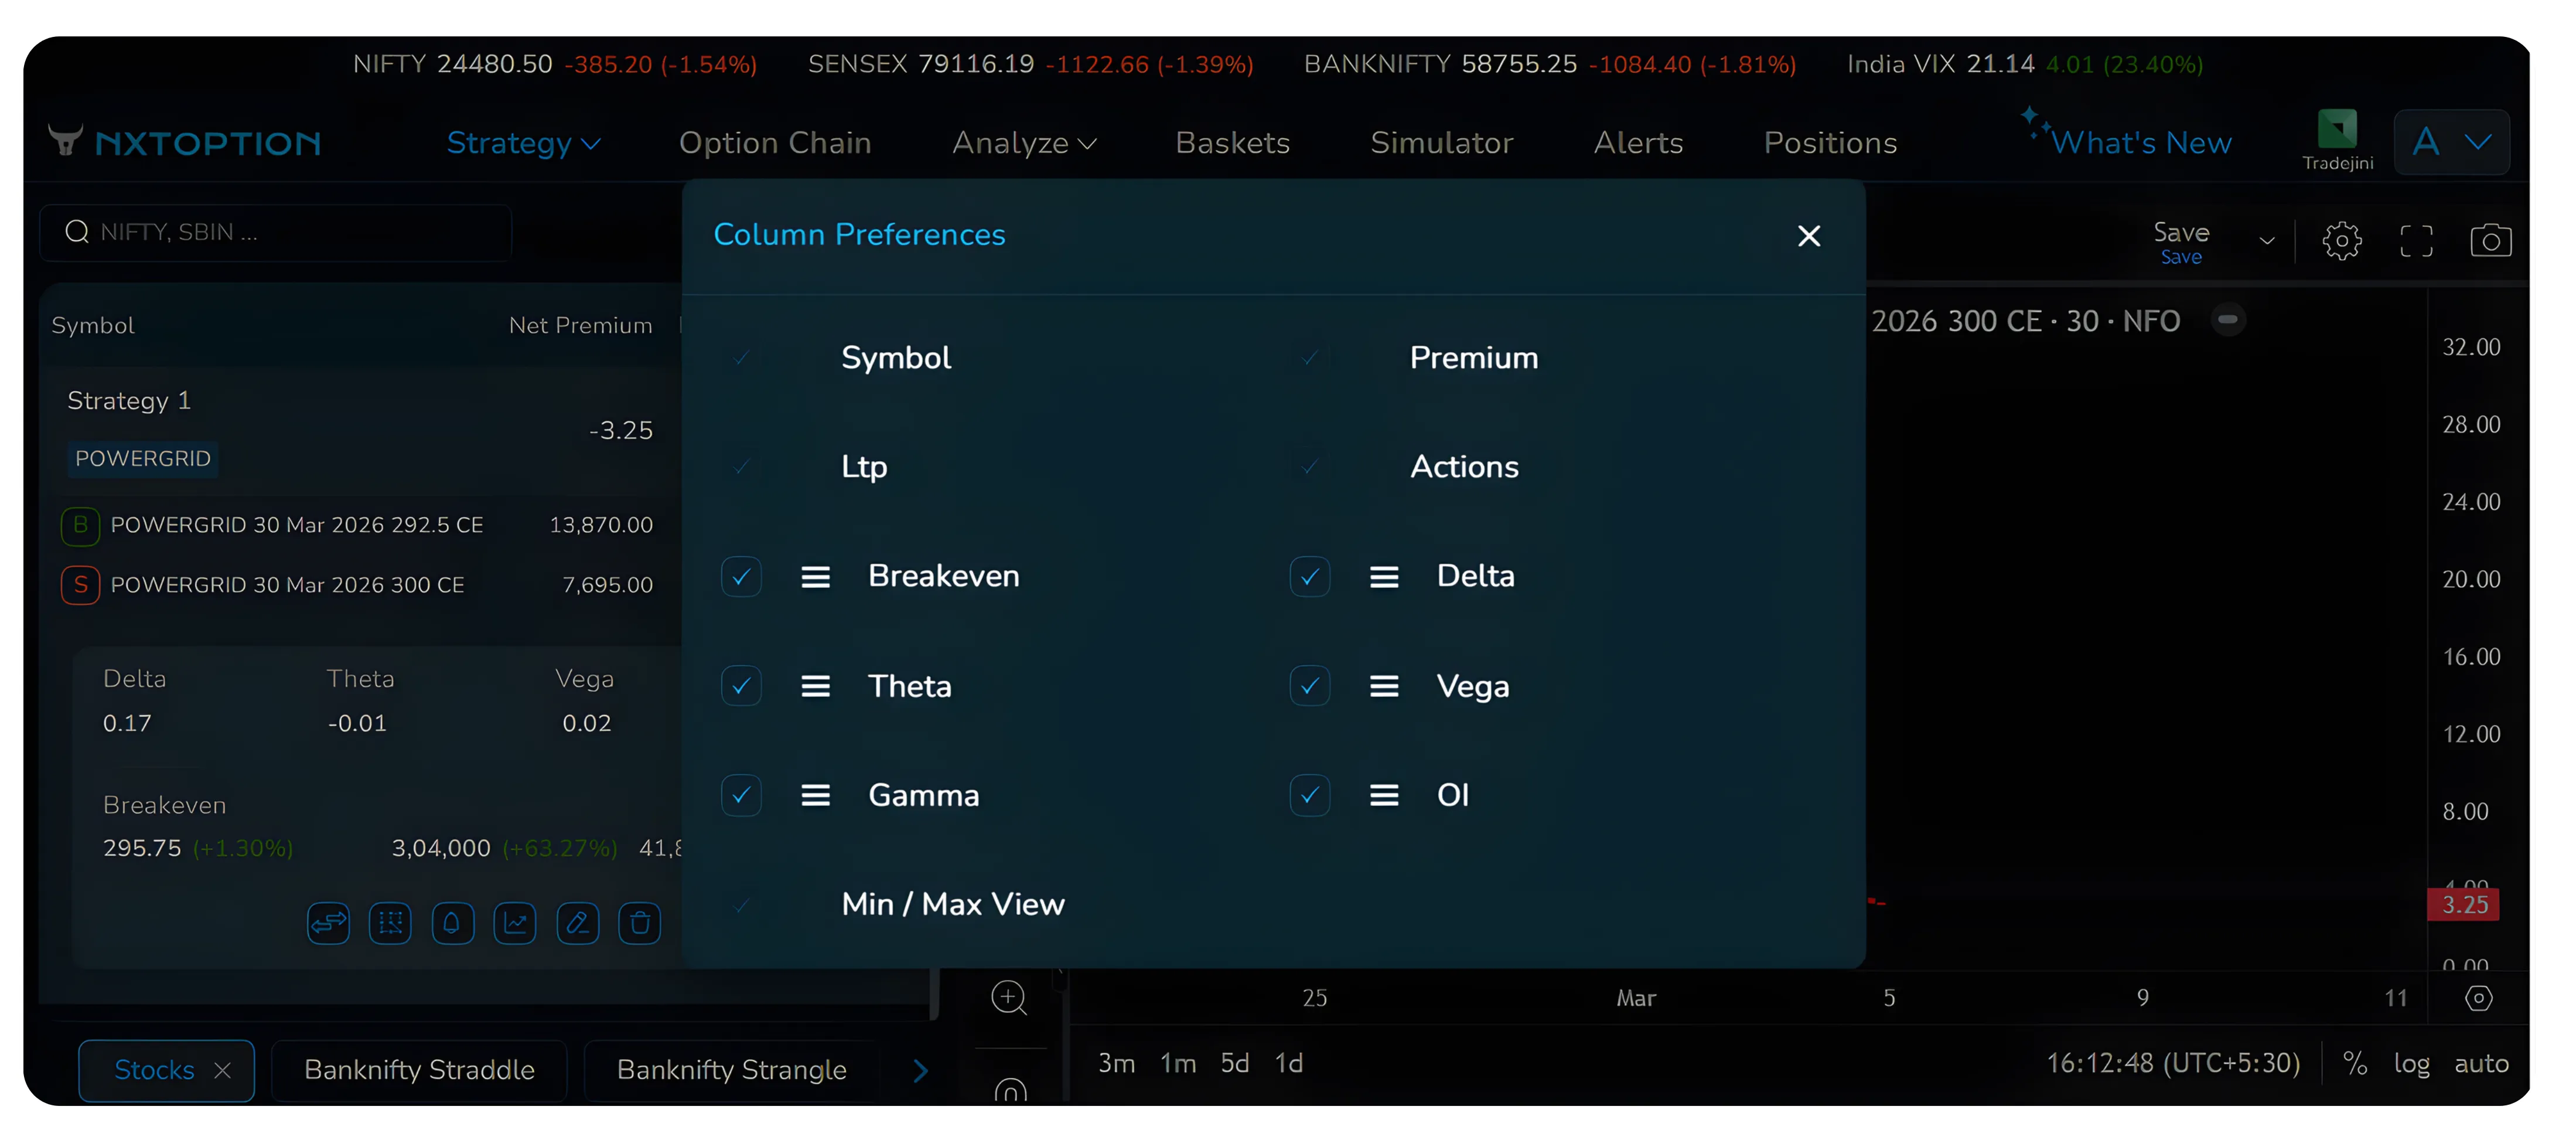Click the zoom magnifier icon near the chart

click(1010, 997)
